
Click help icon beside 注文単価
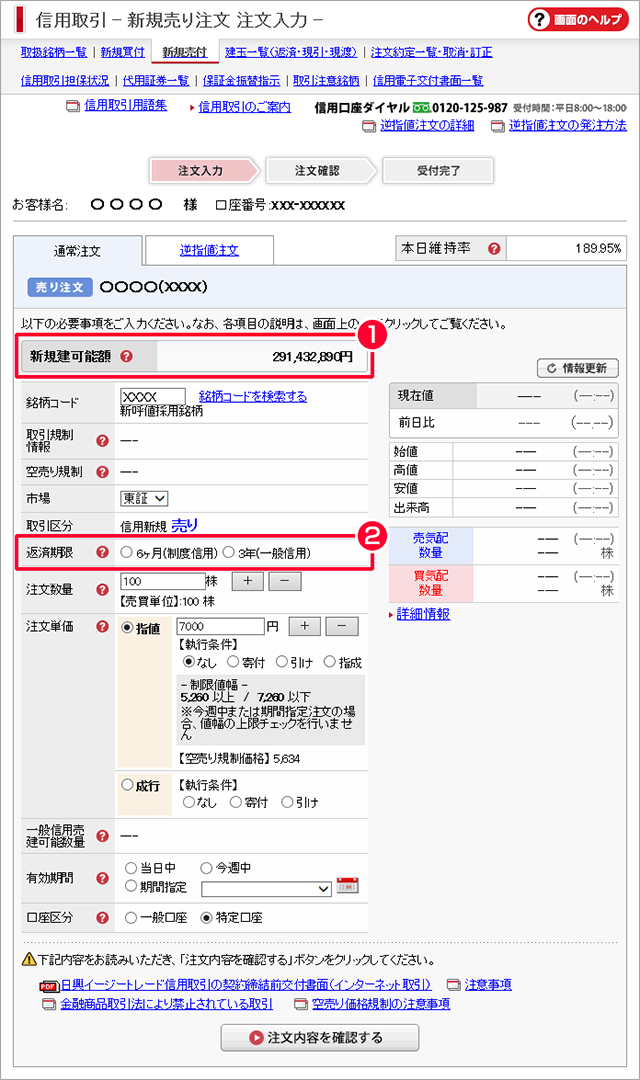102,627
